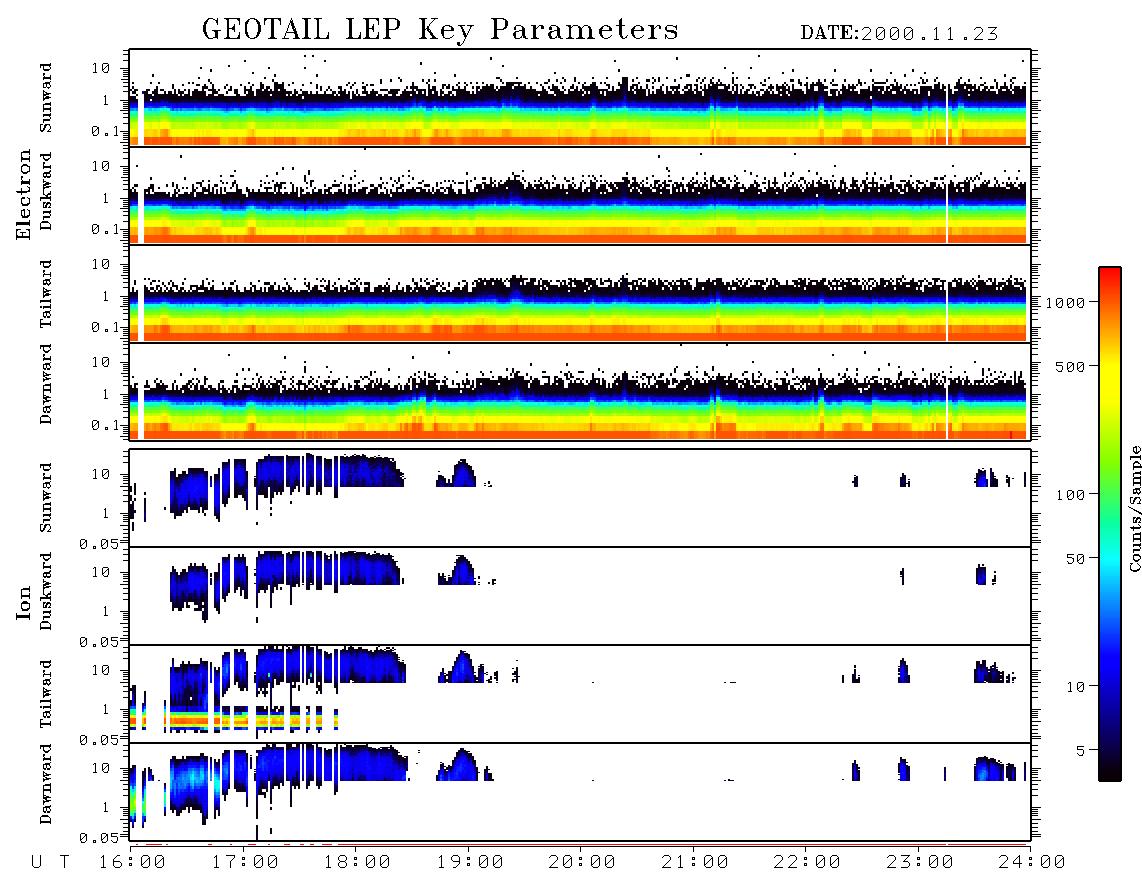The image size is (1142, 880).
Task: Click the 17:00 time tick label
Action: pos(245,862)
